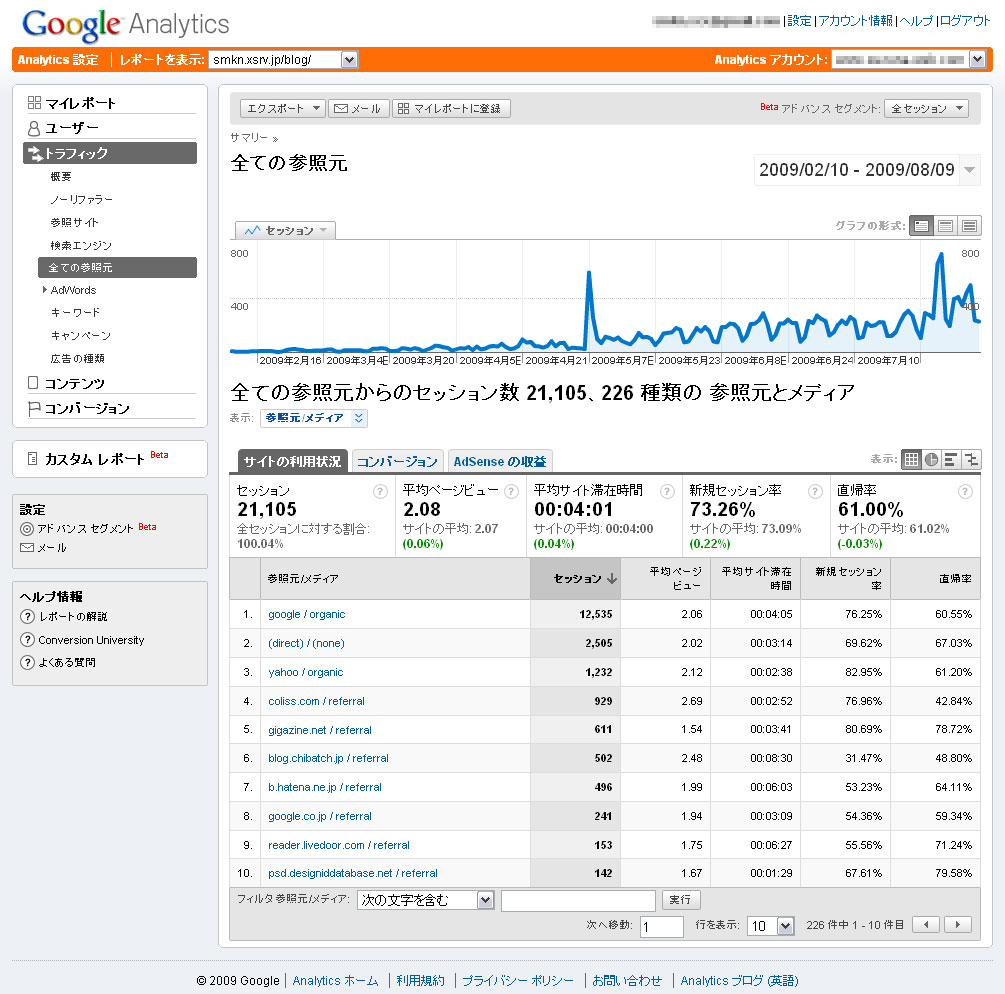Open the エクスポート export dropdown

(283, 109)
